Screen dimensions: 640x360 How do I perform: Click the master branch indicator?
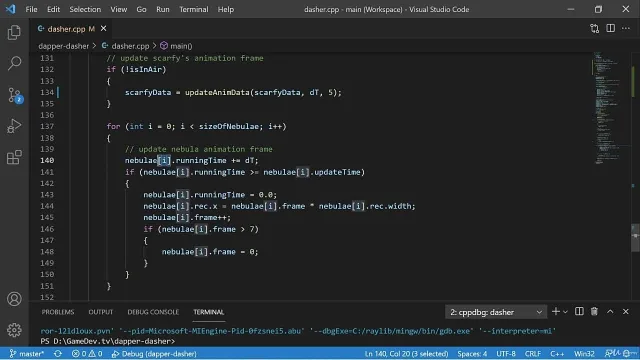[26, 353]
